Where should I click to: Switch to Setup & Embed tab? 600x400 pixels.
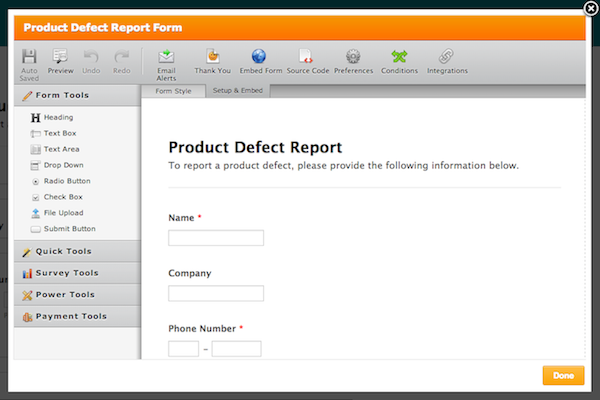[x=237, y=91]
